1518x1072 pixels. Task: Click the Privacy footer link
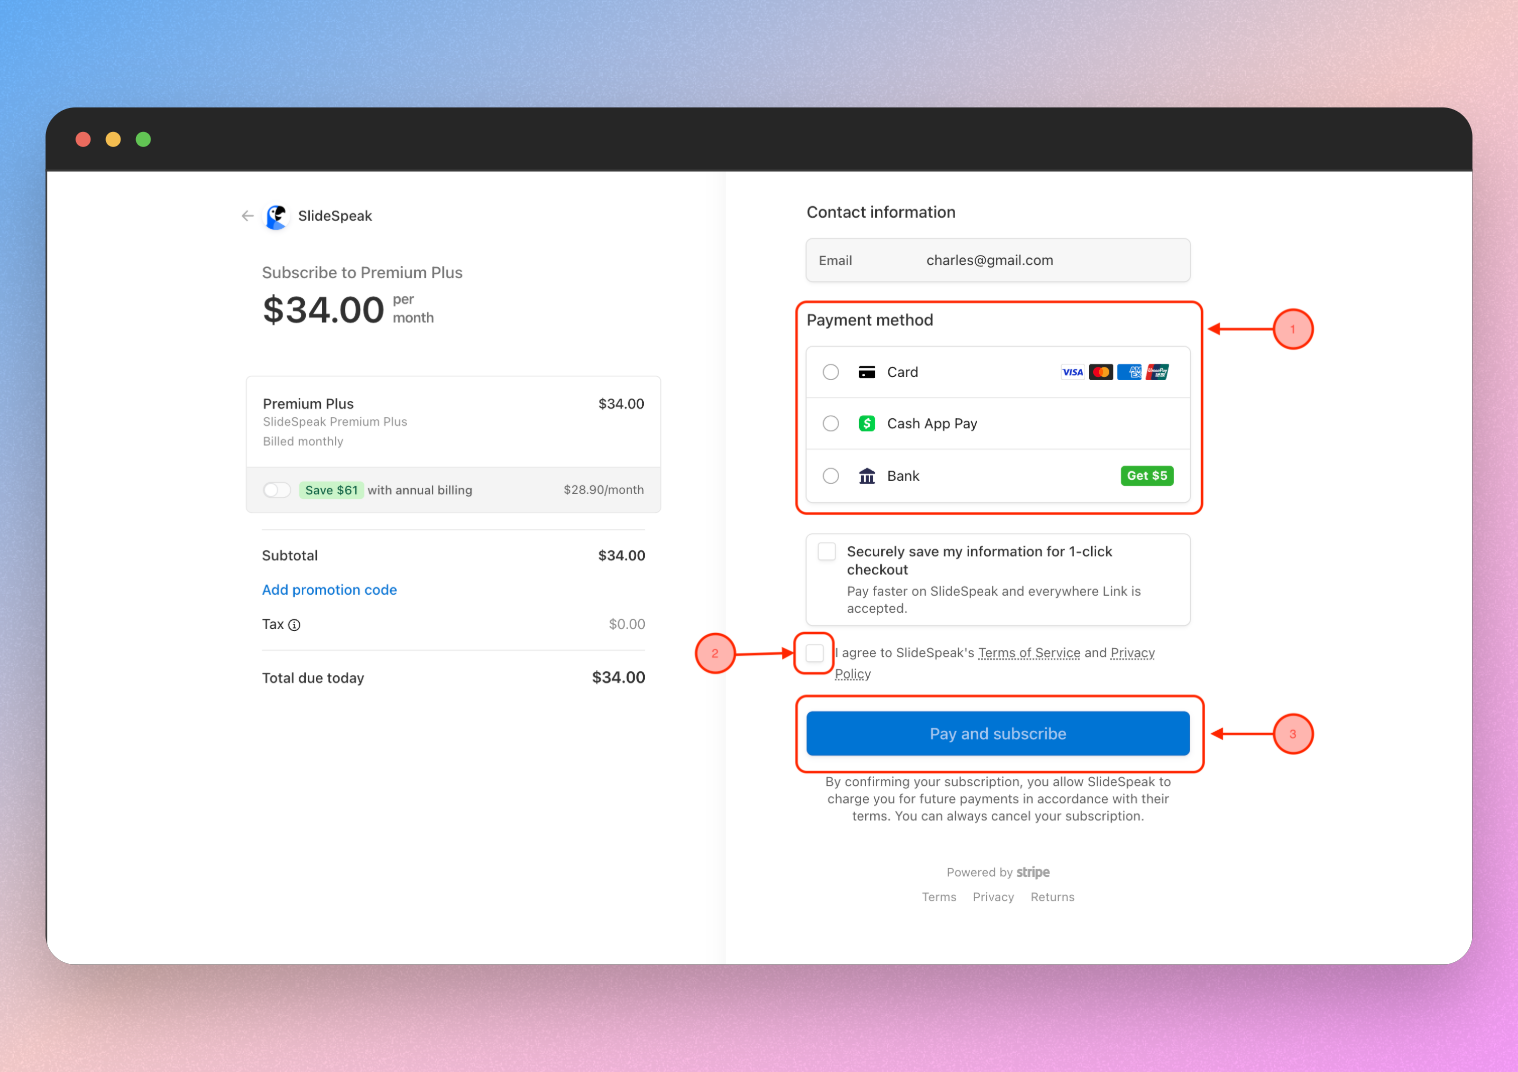[993, 897]
